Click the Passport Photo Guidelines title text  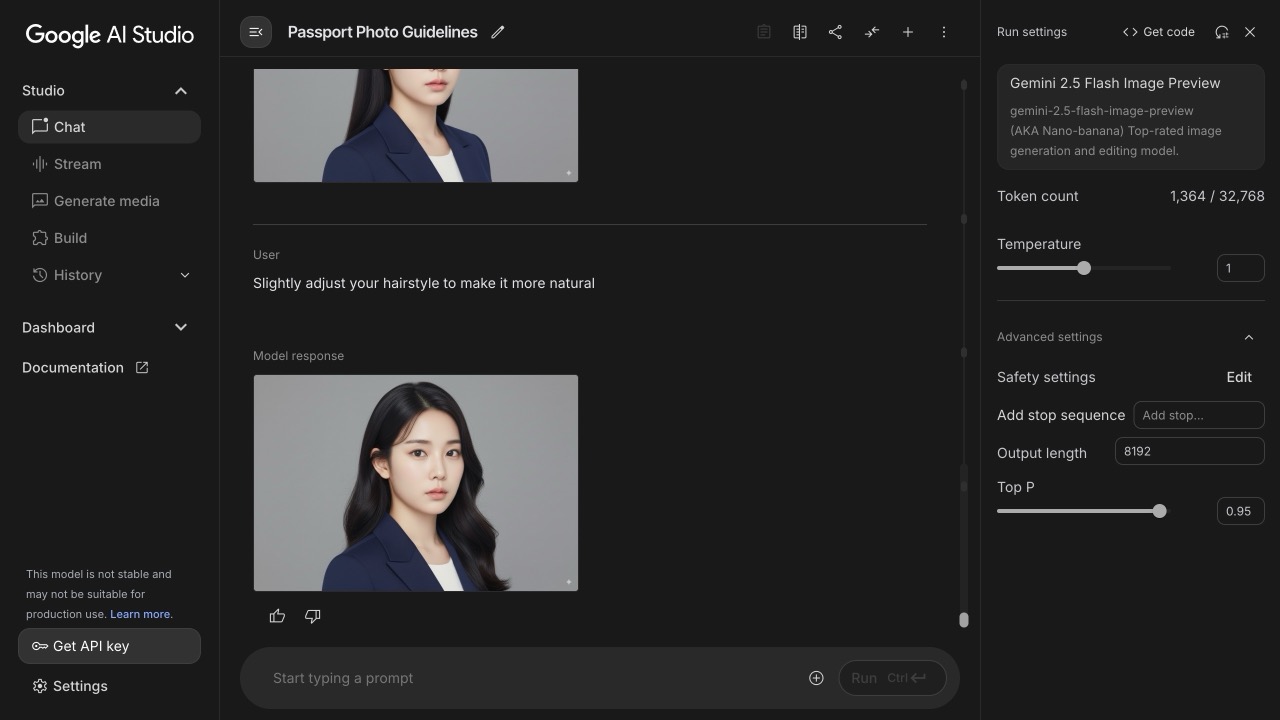383,32
